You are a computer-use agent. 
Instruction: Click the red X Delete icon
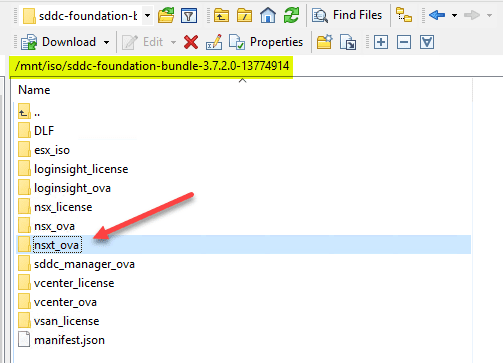191,42
